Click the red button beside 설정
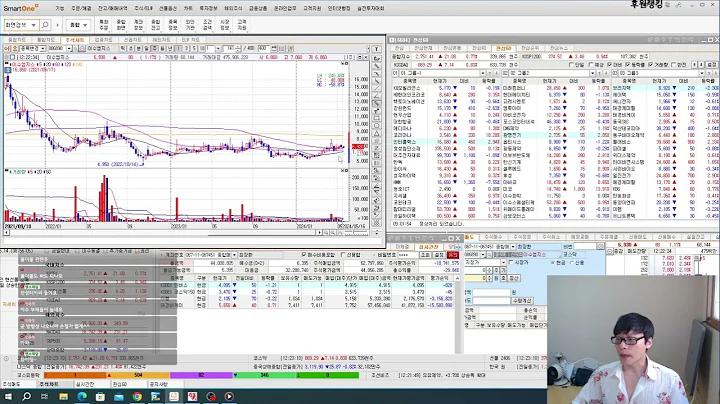This screenshot has width=720, height=404. click(x=453, y=254)
